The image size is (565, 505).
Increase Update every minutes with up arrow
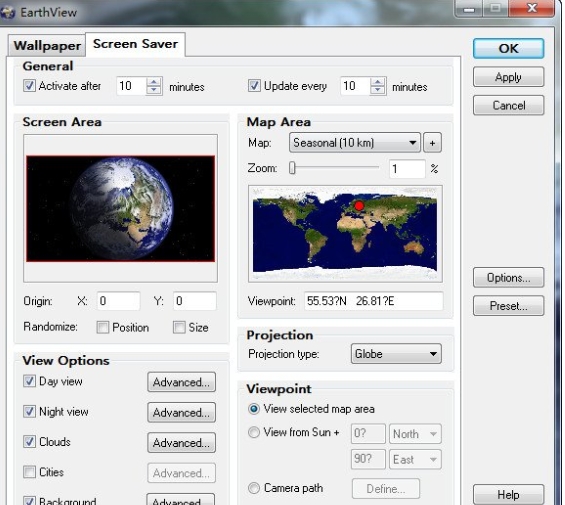[378, 82]
